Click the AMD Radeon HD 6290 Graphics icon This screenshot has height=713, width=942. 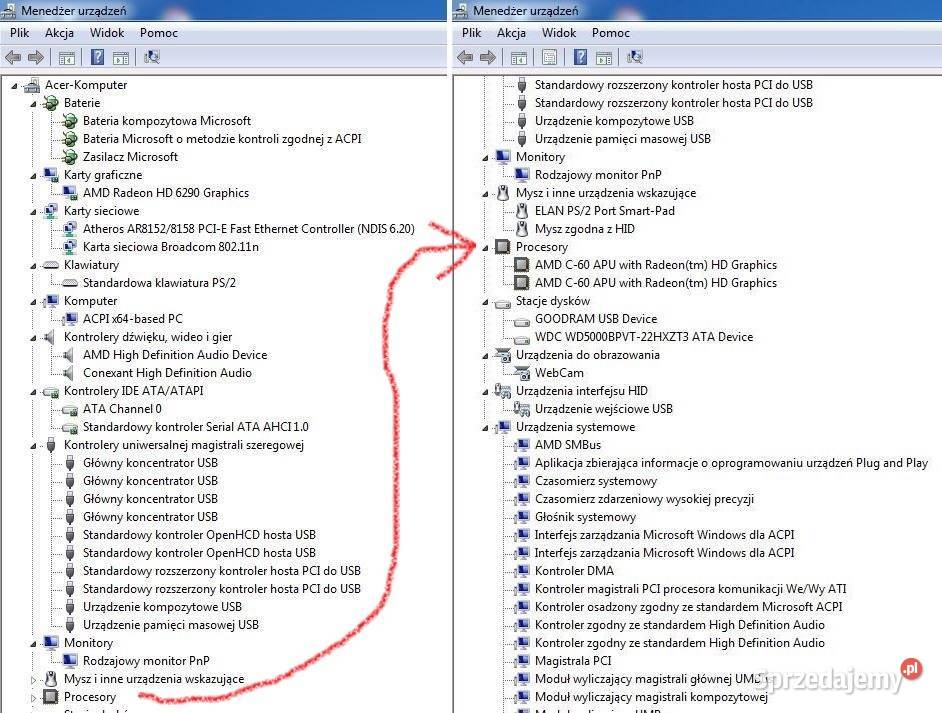pyautogui.click(x=70, y=193)
